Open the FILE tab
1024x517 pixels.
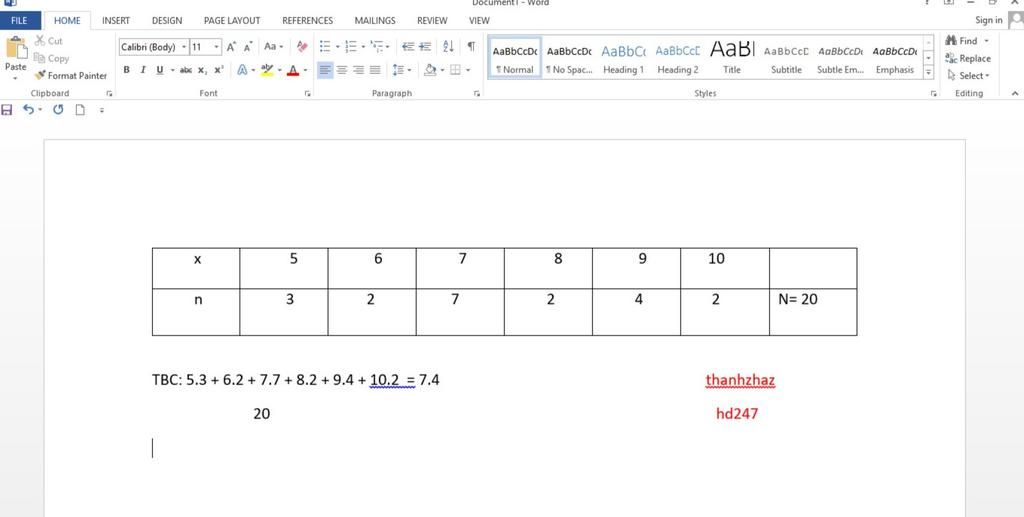pos(20,21)
